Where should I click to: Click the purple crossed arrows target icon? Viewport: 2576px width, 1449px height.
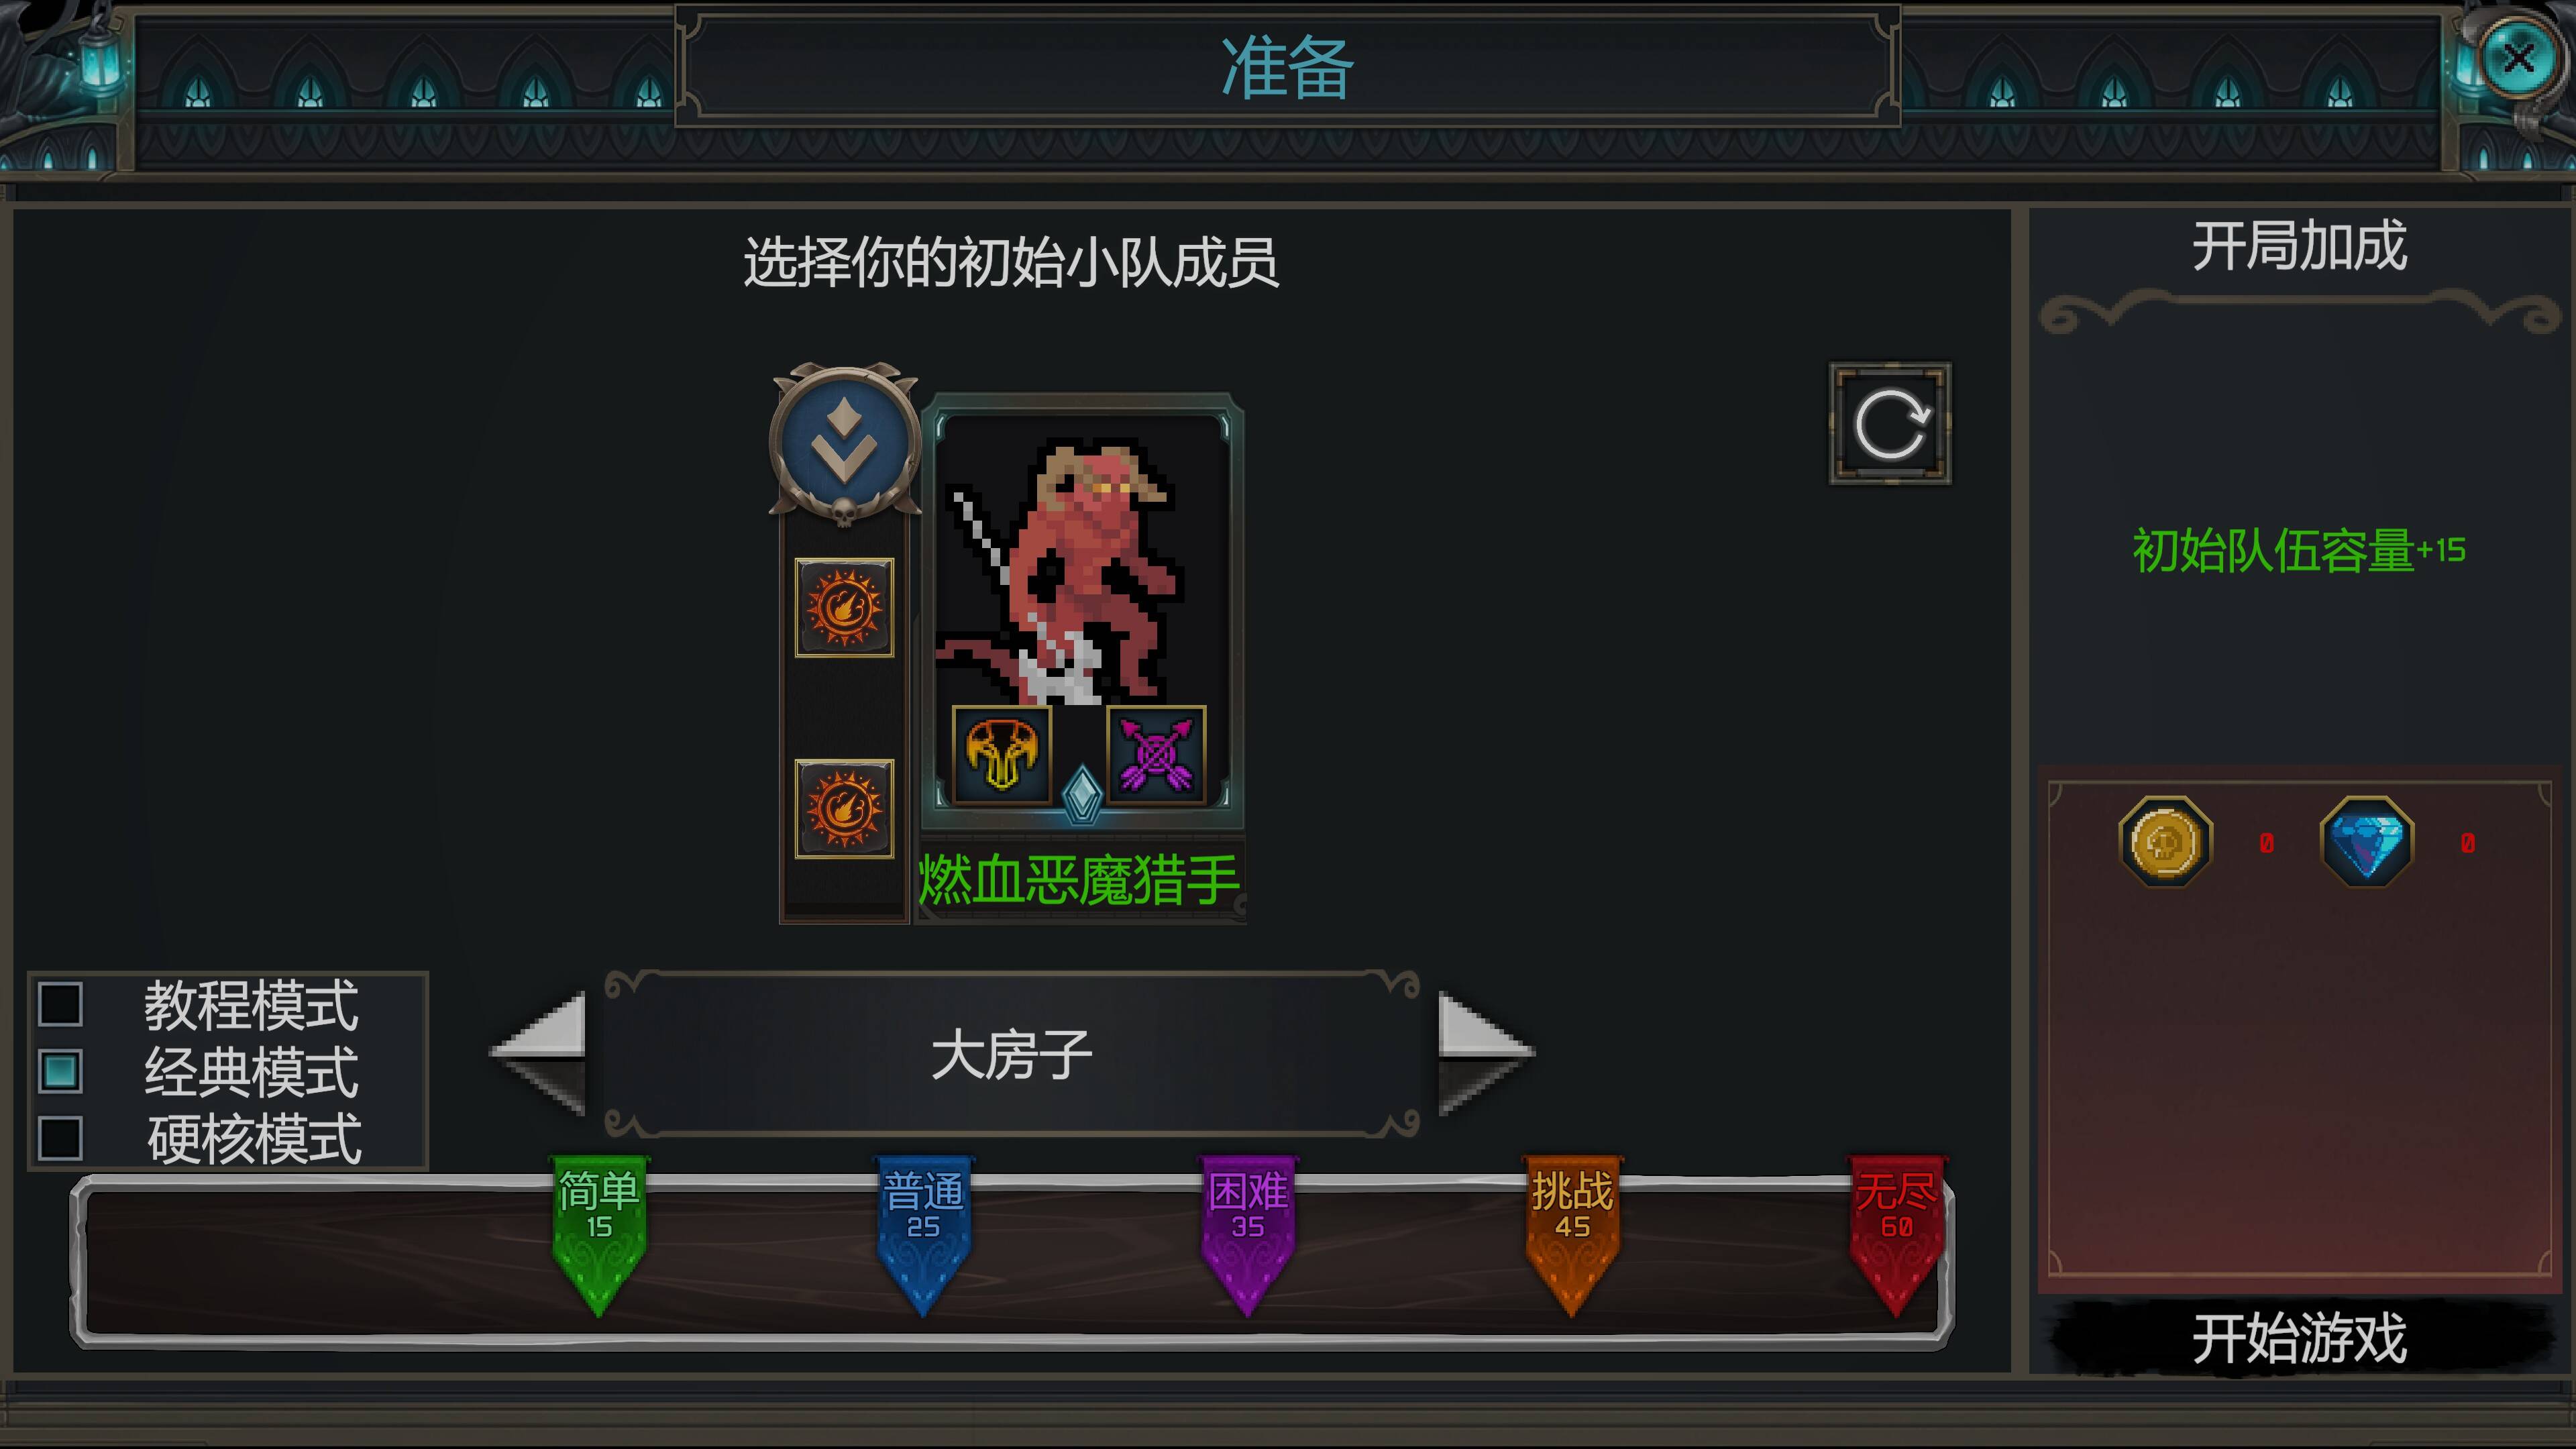(x=1156, y=755)
